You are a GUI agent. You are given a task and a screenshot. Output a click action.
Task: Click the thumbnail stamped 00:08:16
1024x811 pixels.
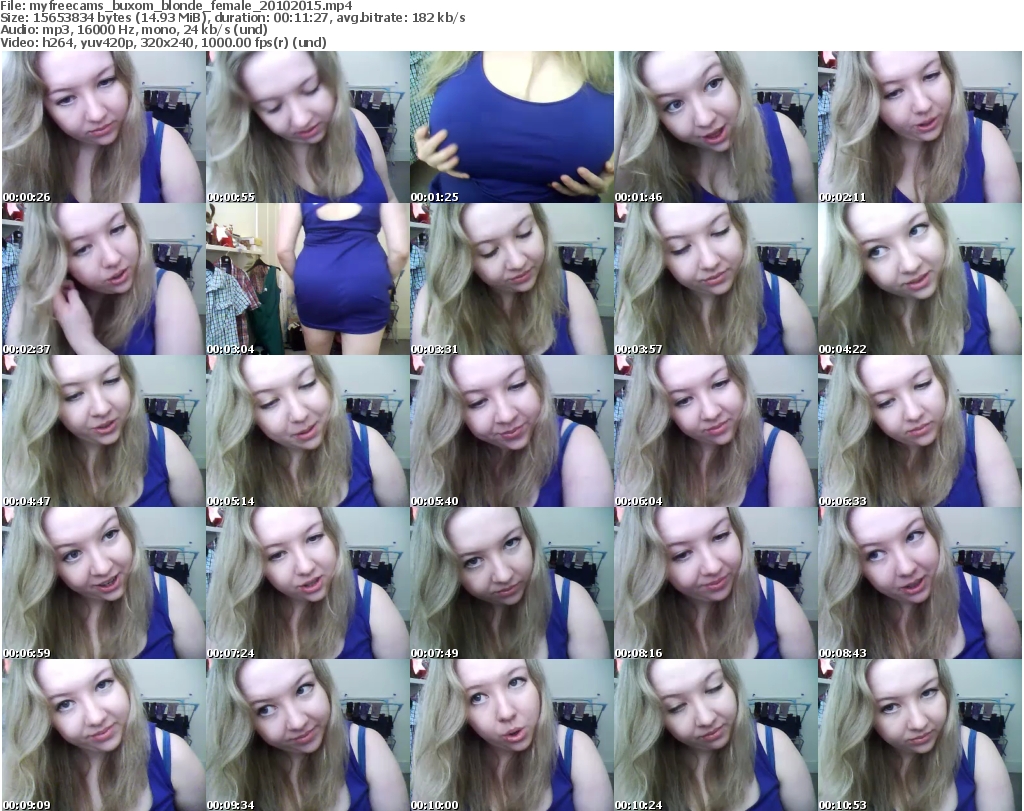coord(716,583)
